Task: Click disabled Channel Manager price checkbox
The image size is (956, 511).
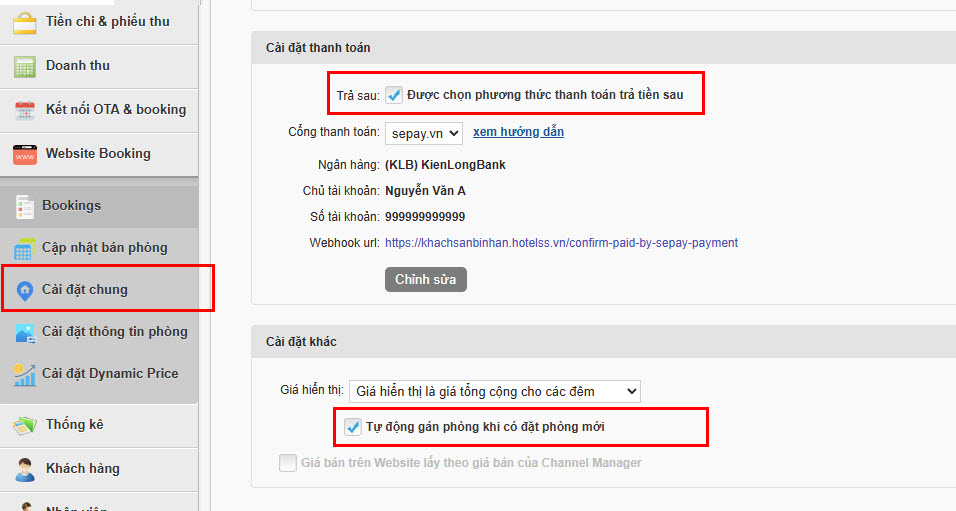Action: coord(288,463)
